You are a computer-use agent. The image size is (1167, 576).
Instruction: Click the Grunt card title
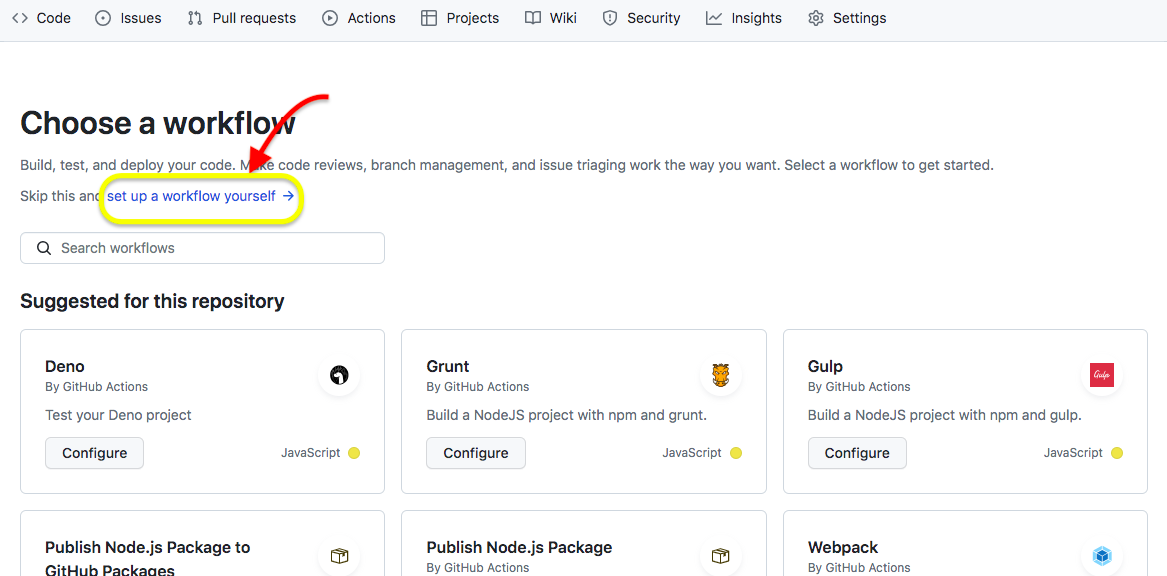[x=448, y=366]
